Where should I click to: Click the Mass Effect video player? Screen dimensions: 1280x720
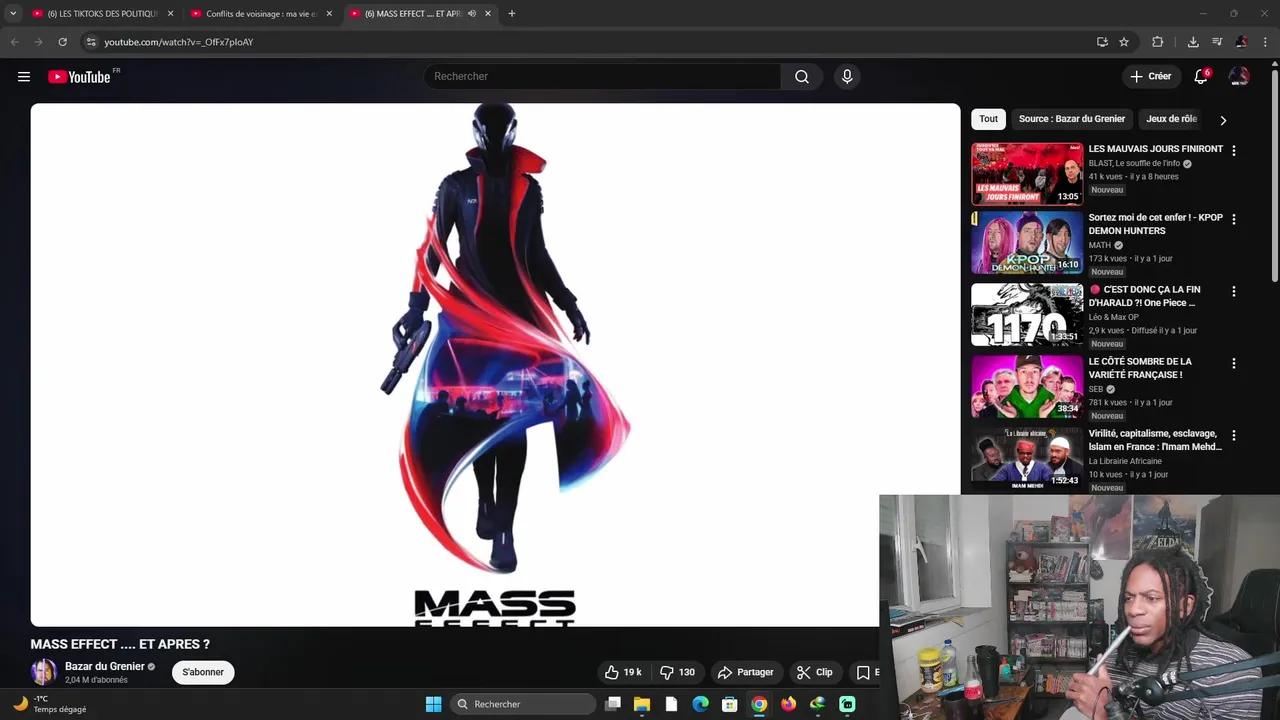click(495, 365)
